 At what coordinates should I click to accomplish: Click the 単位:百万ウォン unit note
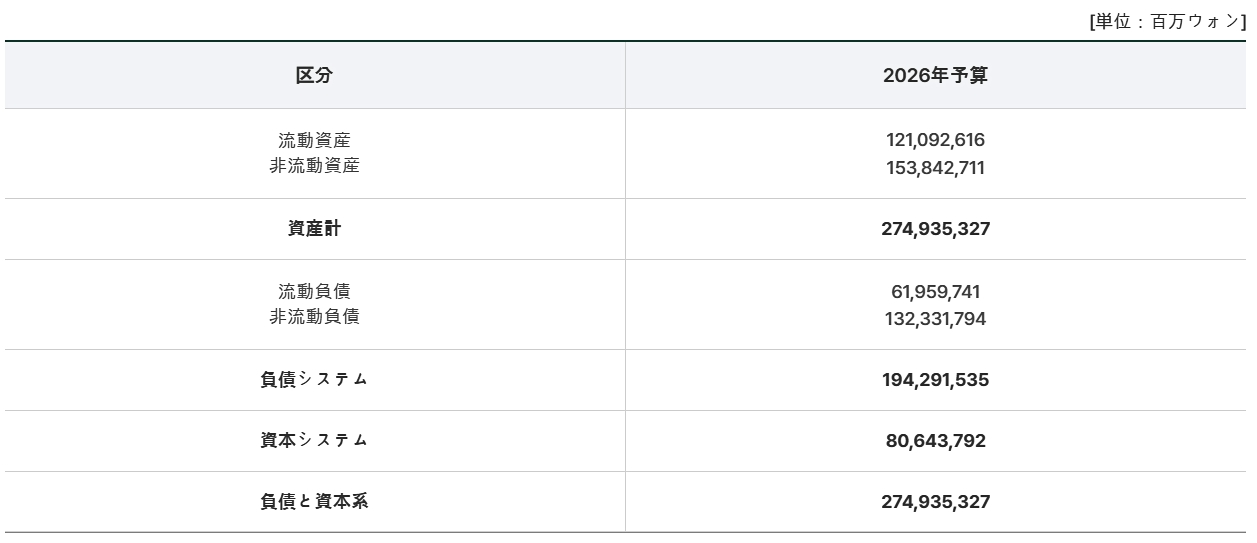pos(1167,22)
